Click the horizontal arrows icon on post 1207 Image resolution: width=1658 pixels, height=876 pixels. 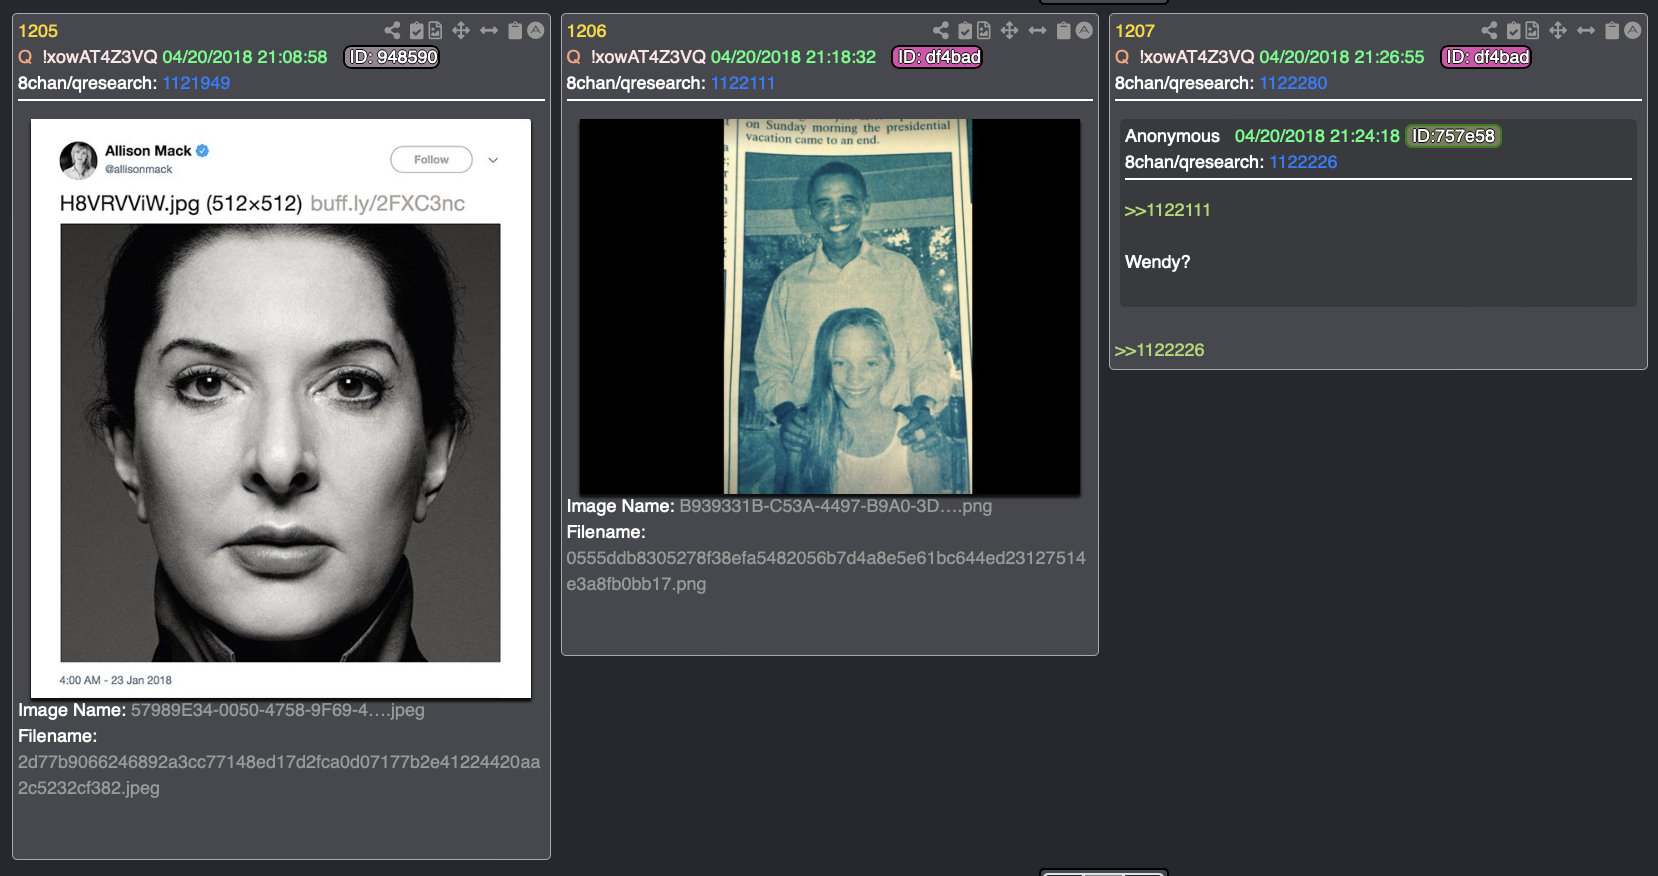tap(1586, 30)
